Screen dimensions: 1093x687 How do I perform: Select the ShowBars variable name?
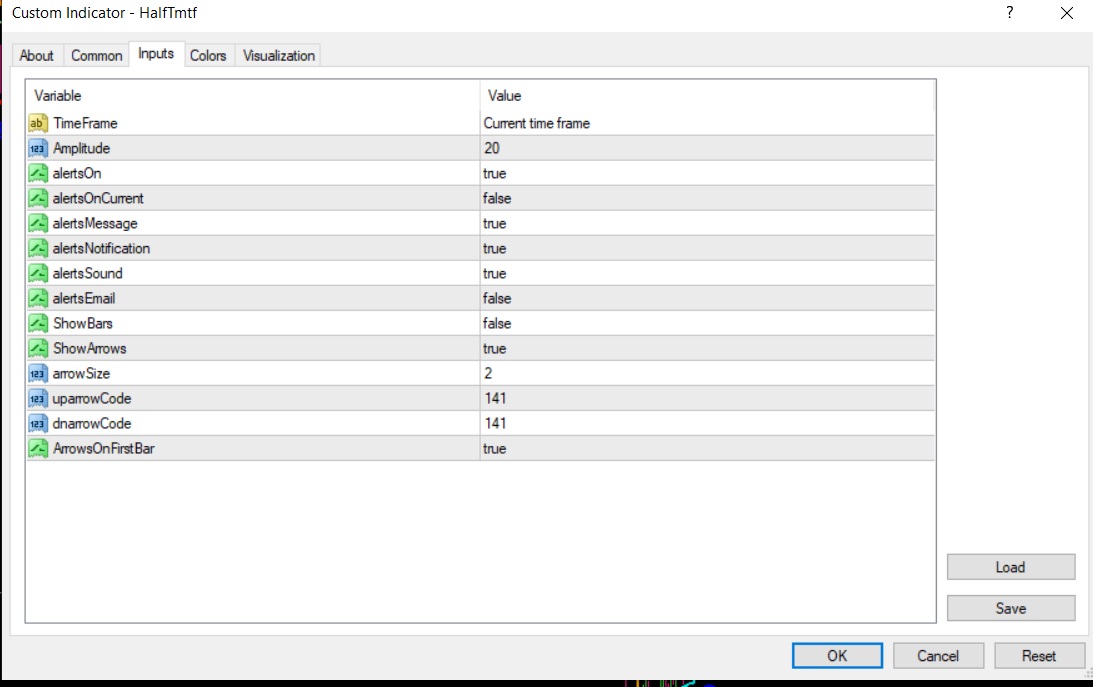[83, 324]
